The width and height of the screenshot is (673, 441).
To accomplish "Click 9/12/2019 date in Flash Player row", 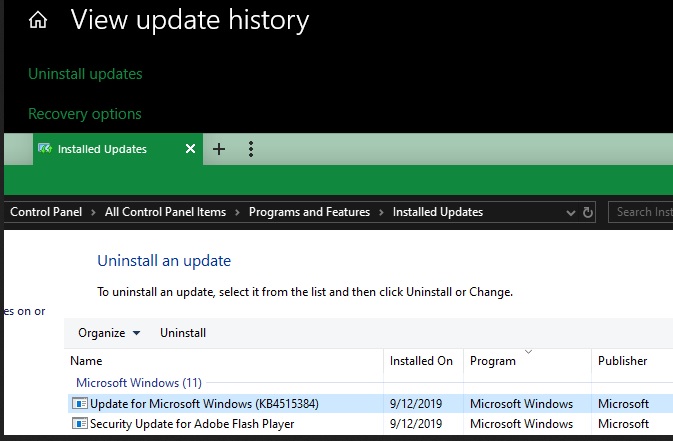I will pyautogui.click(x=416, y=424).
